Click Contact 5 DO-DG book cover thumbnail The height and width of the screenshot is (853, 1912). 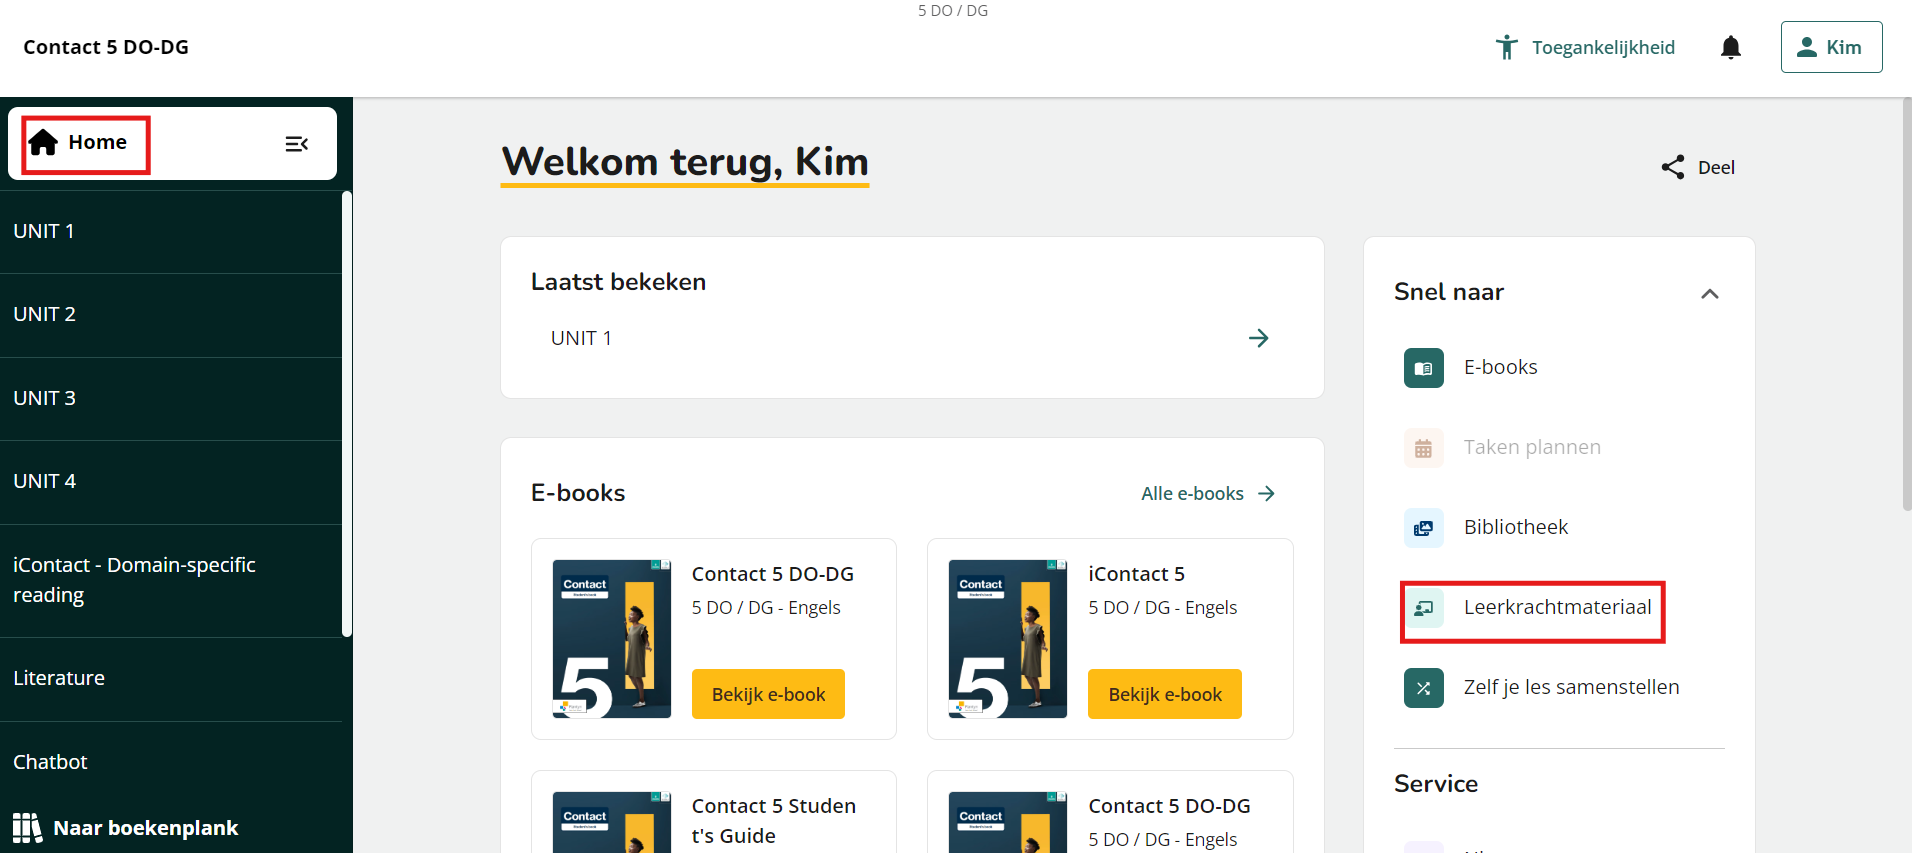(x=612, y=639)
